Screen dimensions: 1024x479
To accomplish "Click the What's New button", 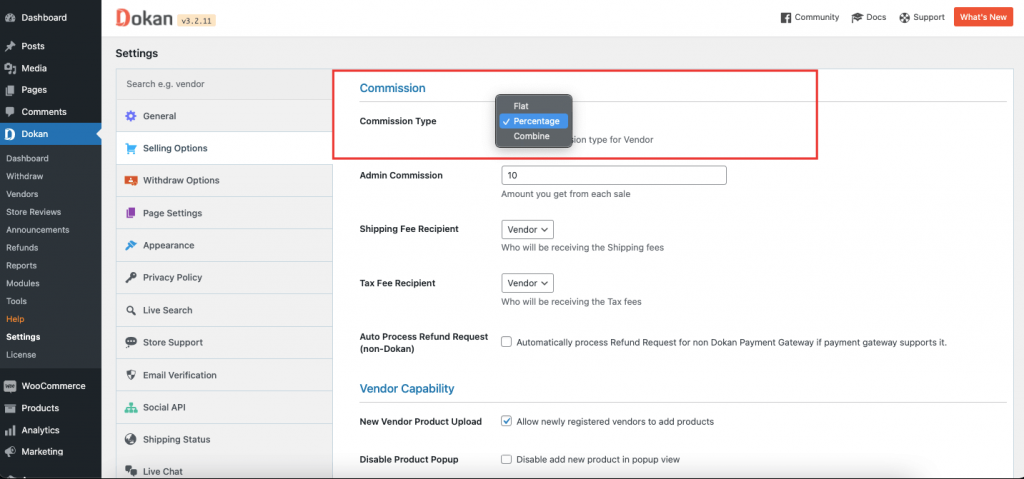I will [x=983, y=17].
